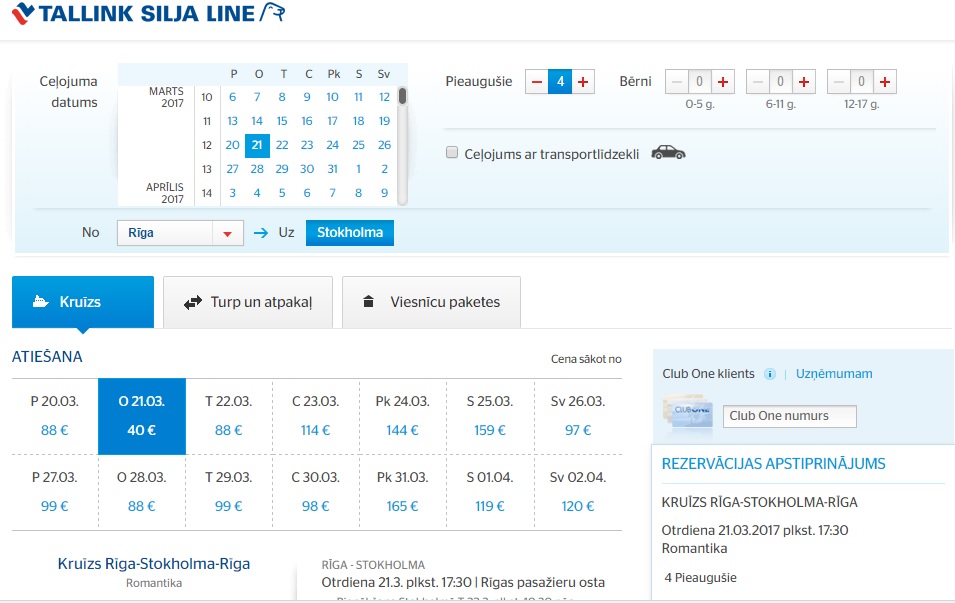The height and width of the screenshot is (603, 955).
Task: Add a child aged 12-17 g.
Action: point(885,82)
